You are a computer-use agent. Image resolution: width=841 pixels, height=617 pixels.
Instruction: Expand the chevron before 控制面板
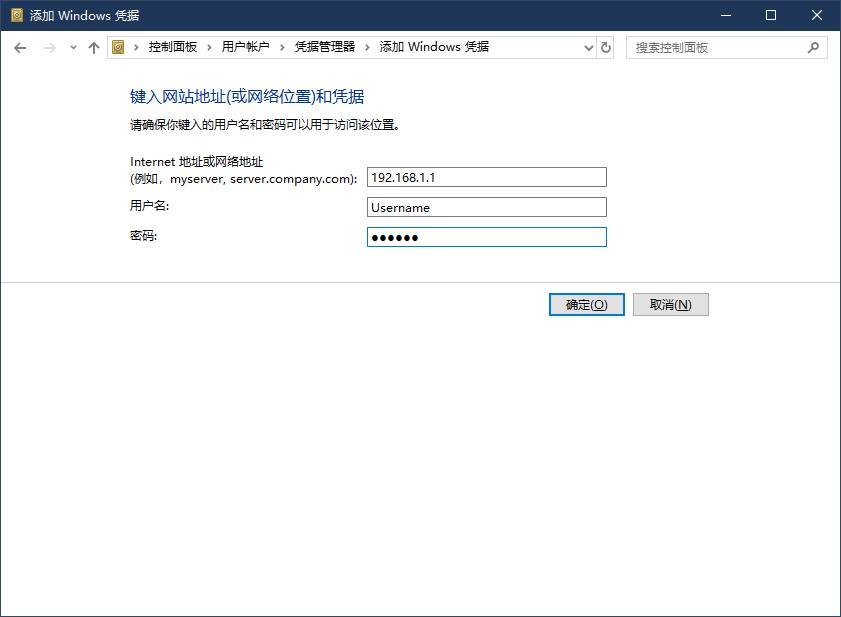(136, 47)
